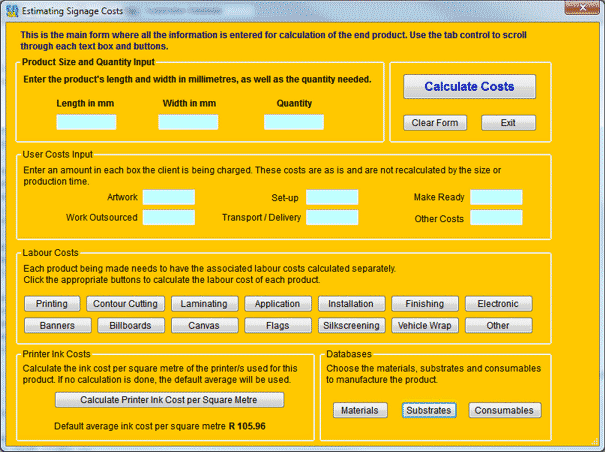
Task: Choose the Contour Cutting labour button
Action: coord(124,304)
